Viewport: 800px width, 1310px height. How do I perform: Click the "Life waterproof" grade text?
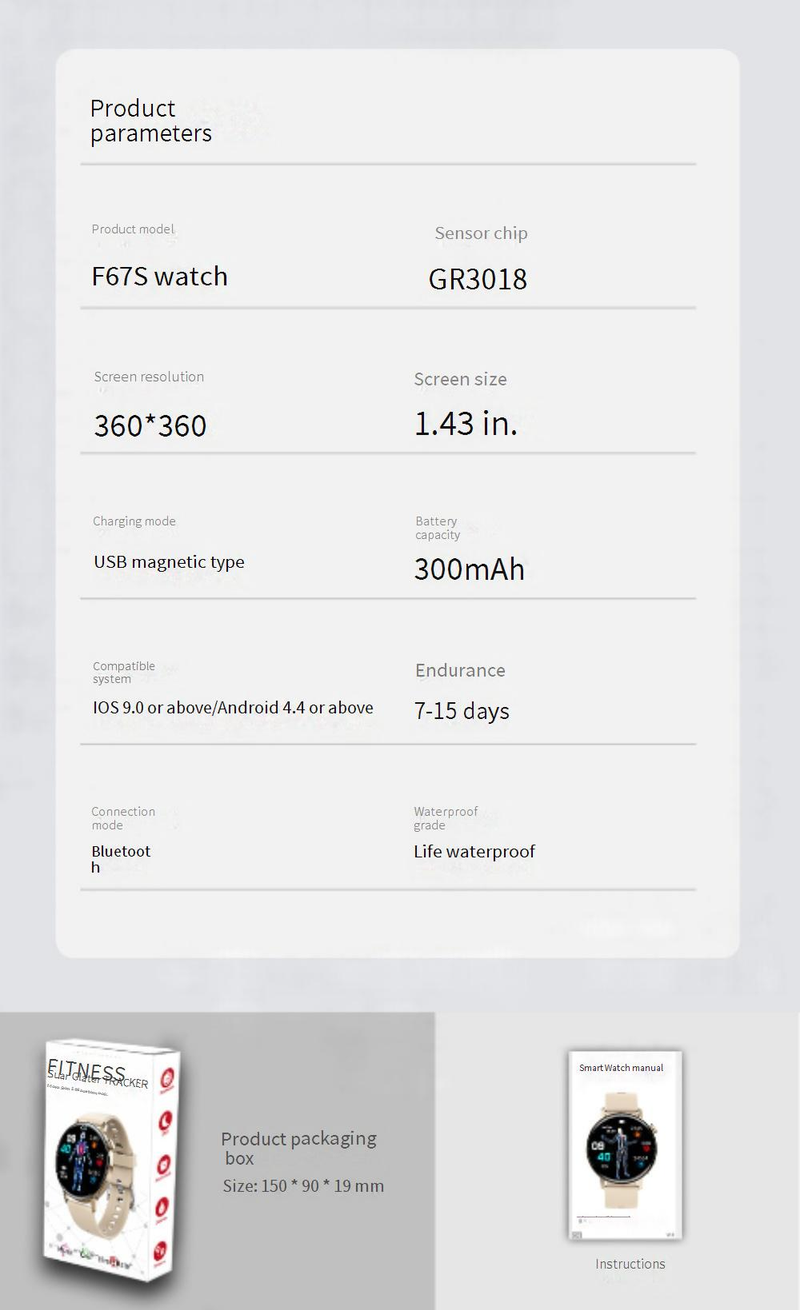474,852
